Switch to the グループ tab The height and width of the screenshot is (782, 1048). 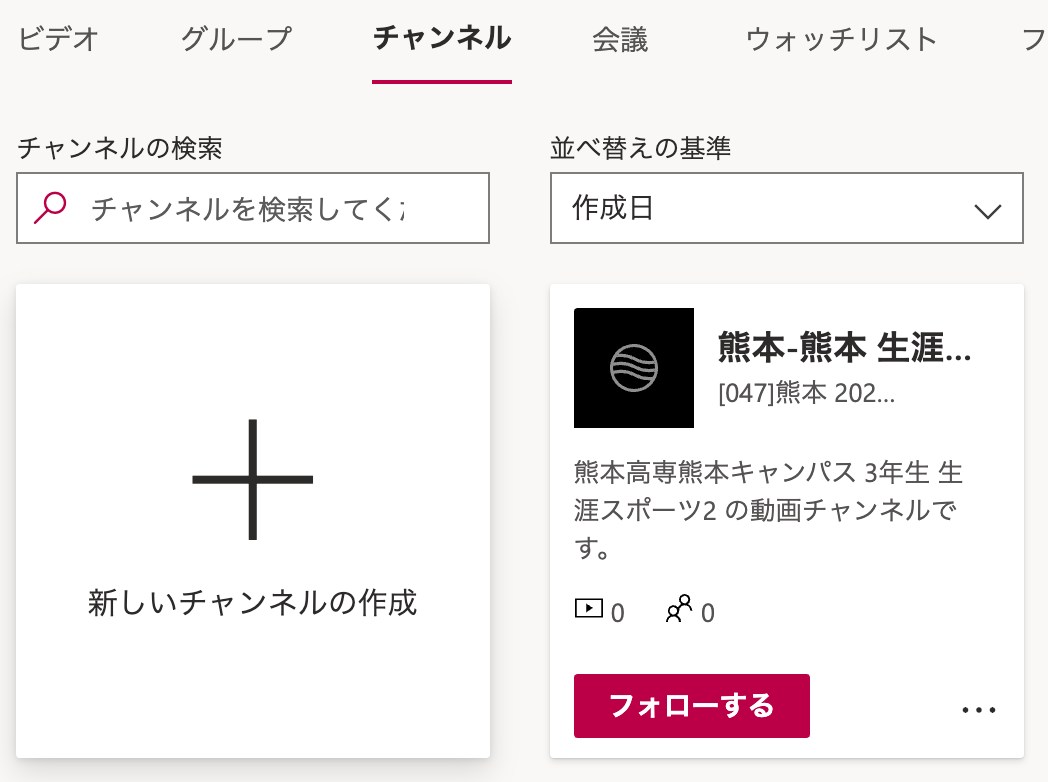click(236, 39)
